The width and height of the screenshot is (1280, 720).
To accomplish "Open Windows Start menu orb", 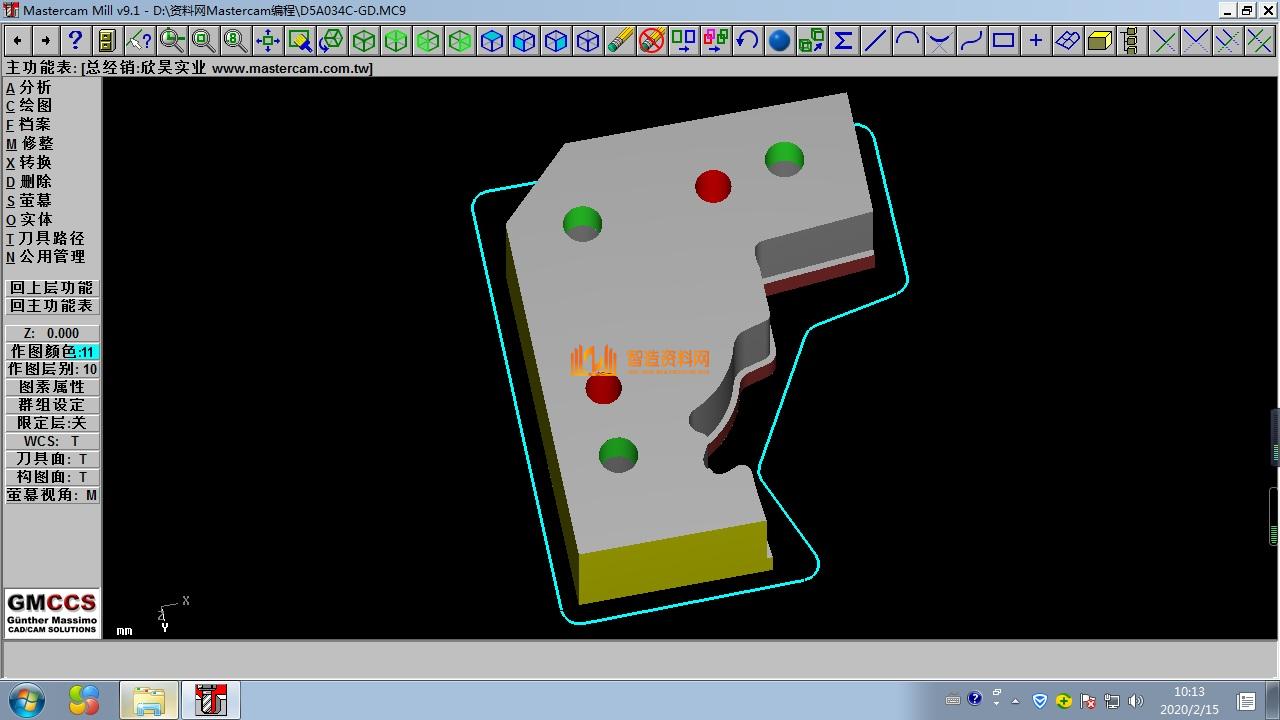I will (27, 700).
